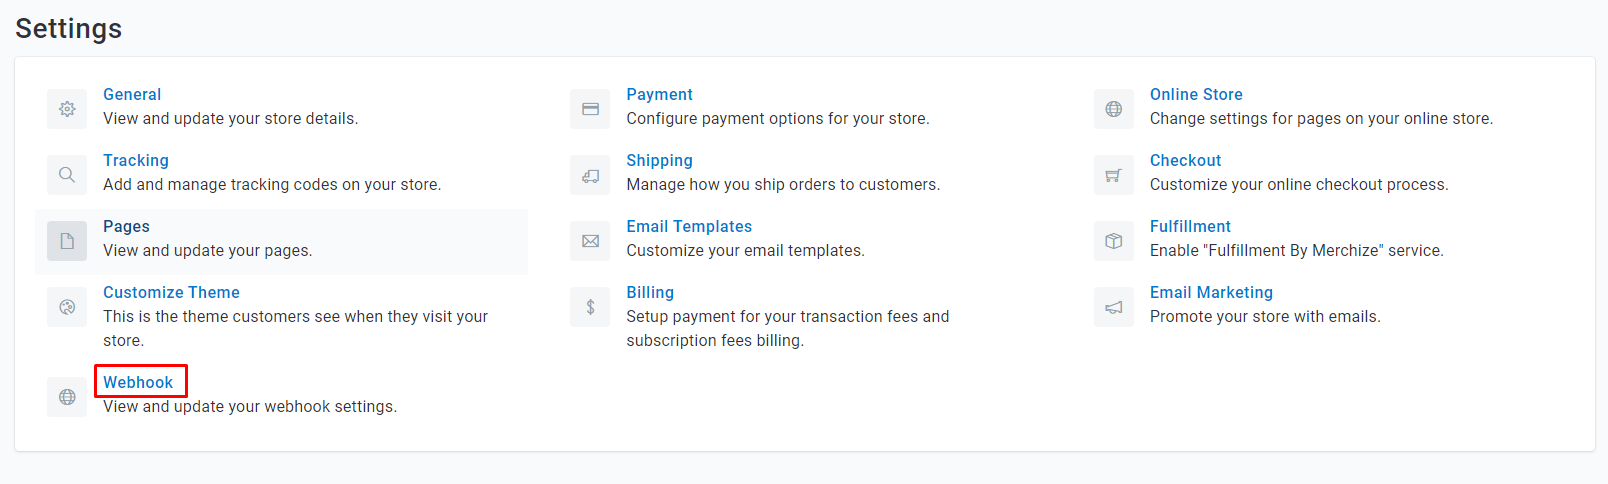The width and height of the screenshot is (1608, 484).
Task: Go to Payment settings link
Action: pyautogui.click(x=659, y=94)
